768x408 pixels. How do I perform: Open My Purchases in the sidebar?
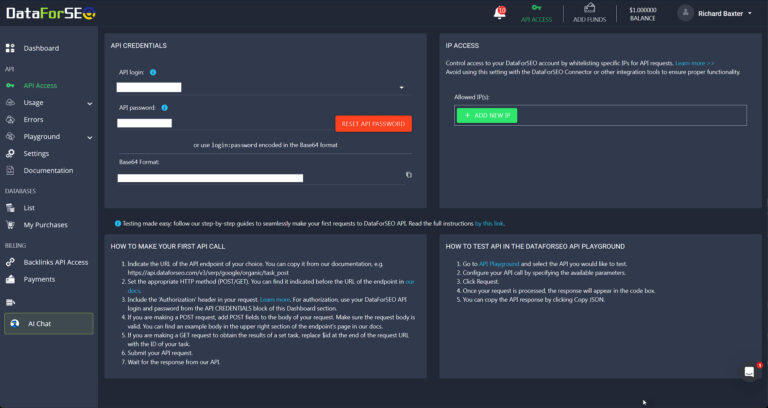click(45, 225)
